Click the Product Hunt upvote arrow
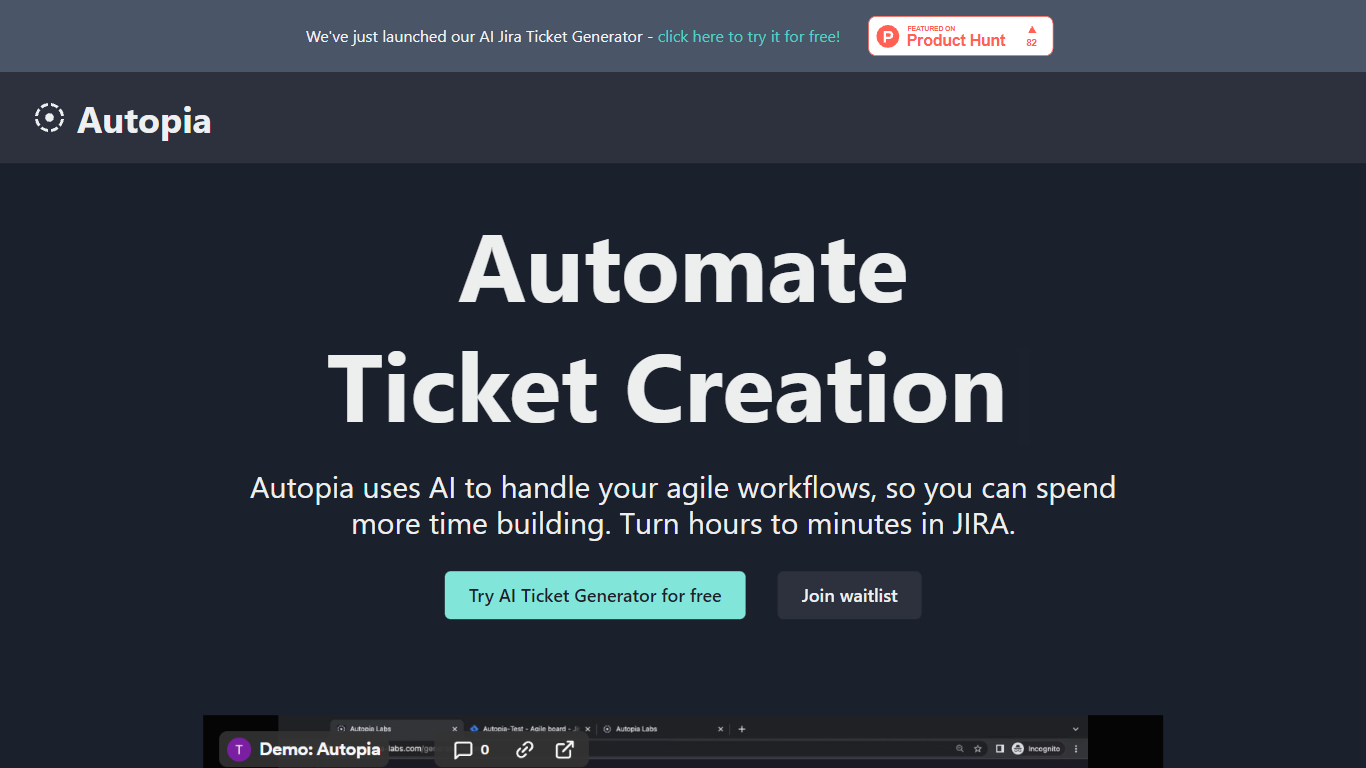The image size is (1366, 768). (1031, 30)
